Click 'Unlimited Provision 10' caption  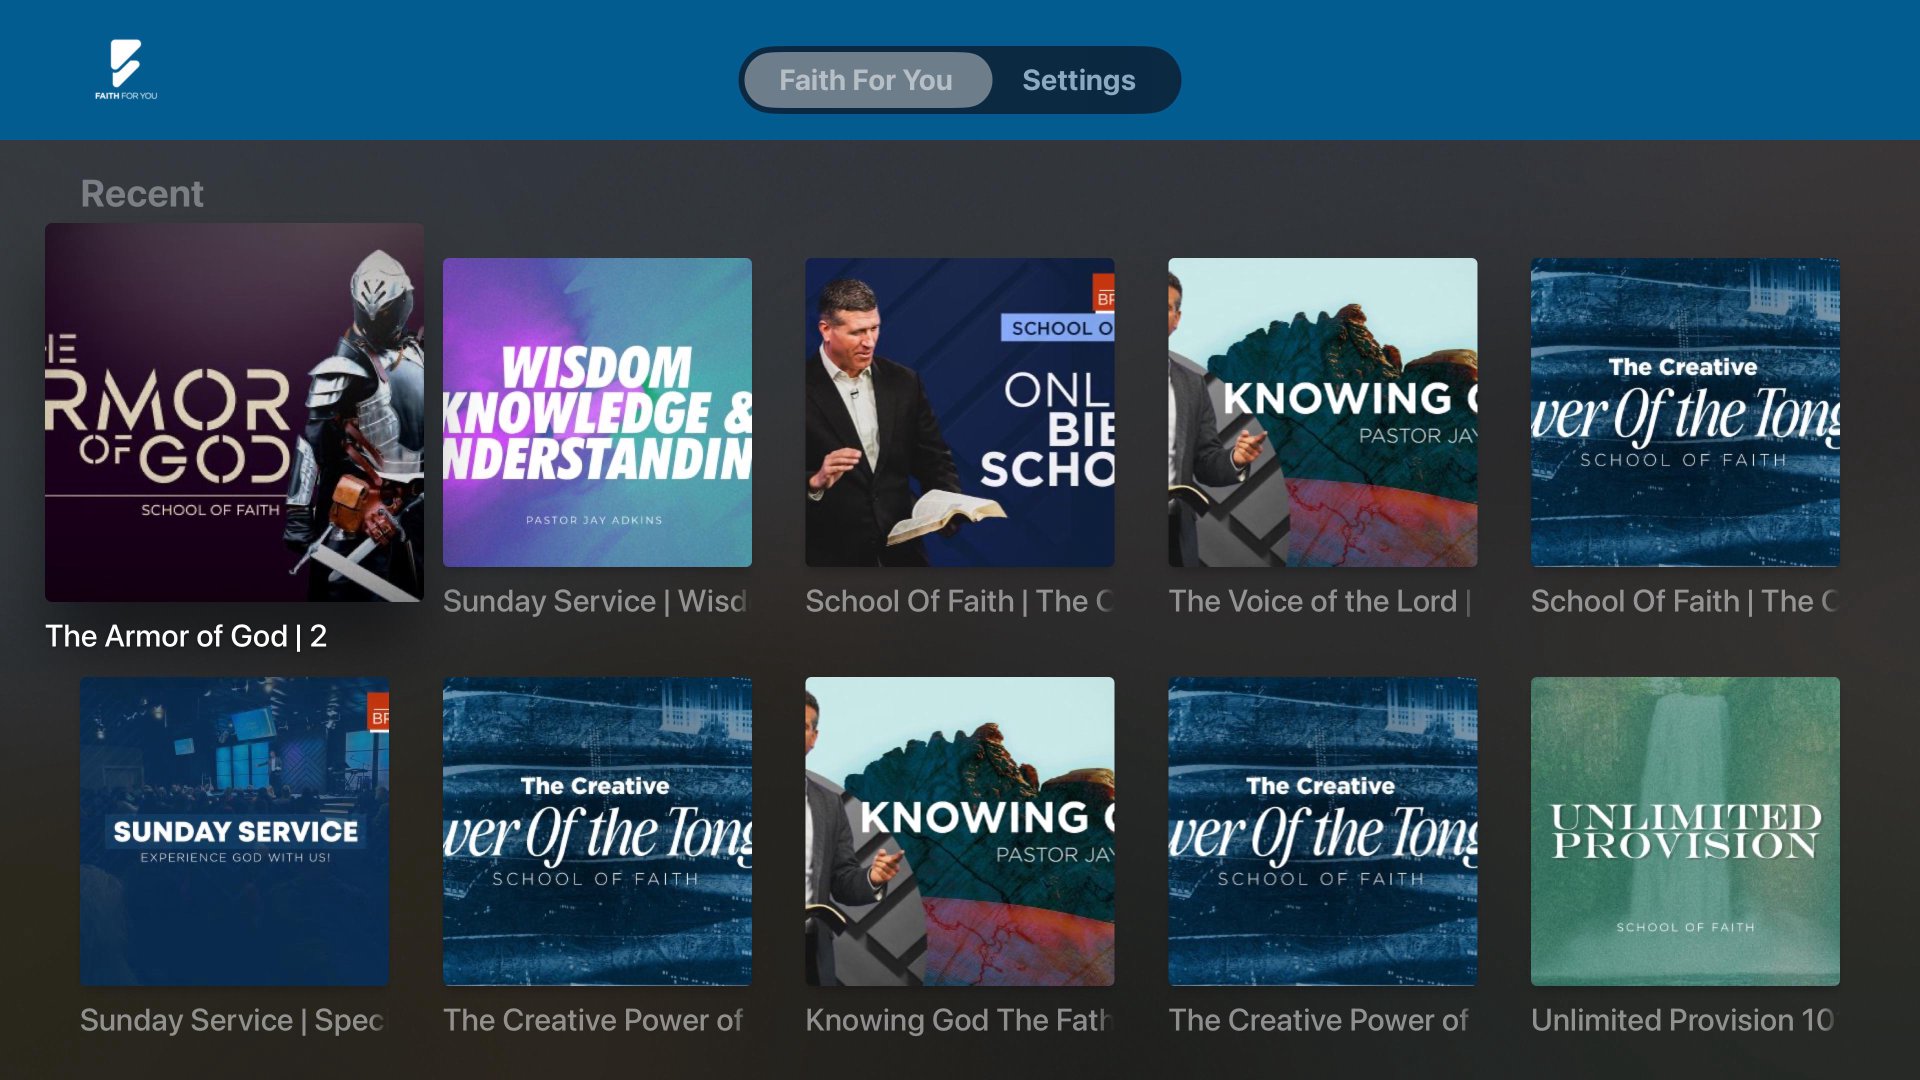coord(1683,1020)
